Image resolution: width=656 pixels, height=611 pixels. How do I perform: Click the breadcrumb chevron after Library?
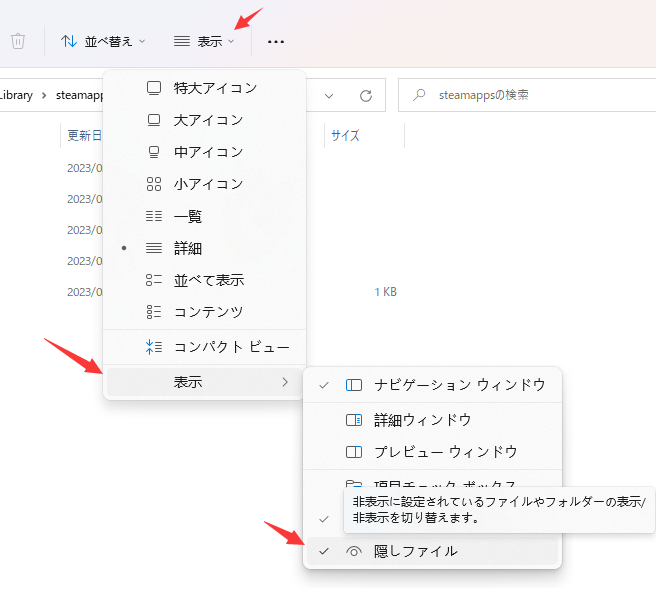(44, 95)
